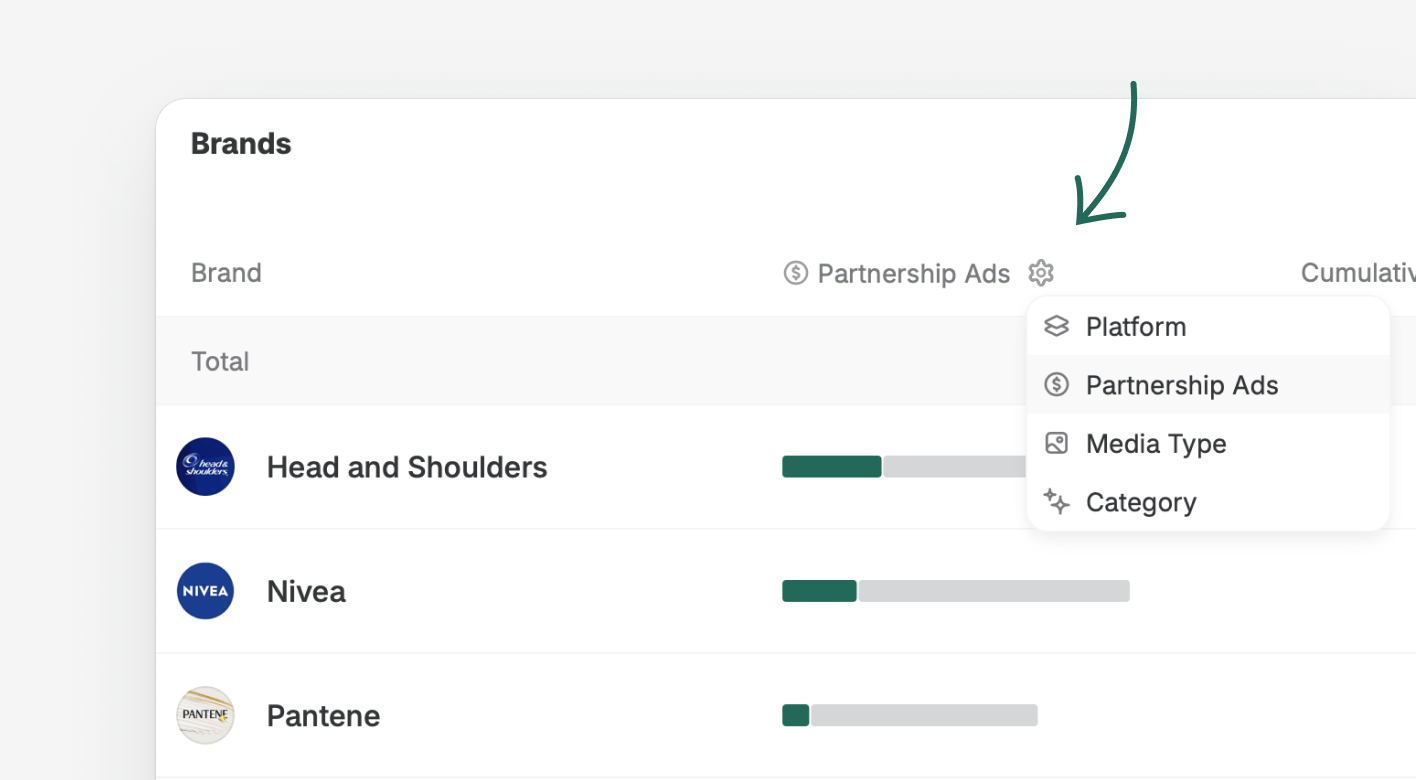Screen dimensions: 1416x780
Task: Click the Pantene brand logo
Action: point(205,715)
